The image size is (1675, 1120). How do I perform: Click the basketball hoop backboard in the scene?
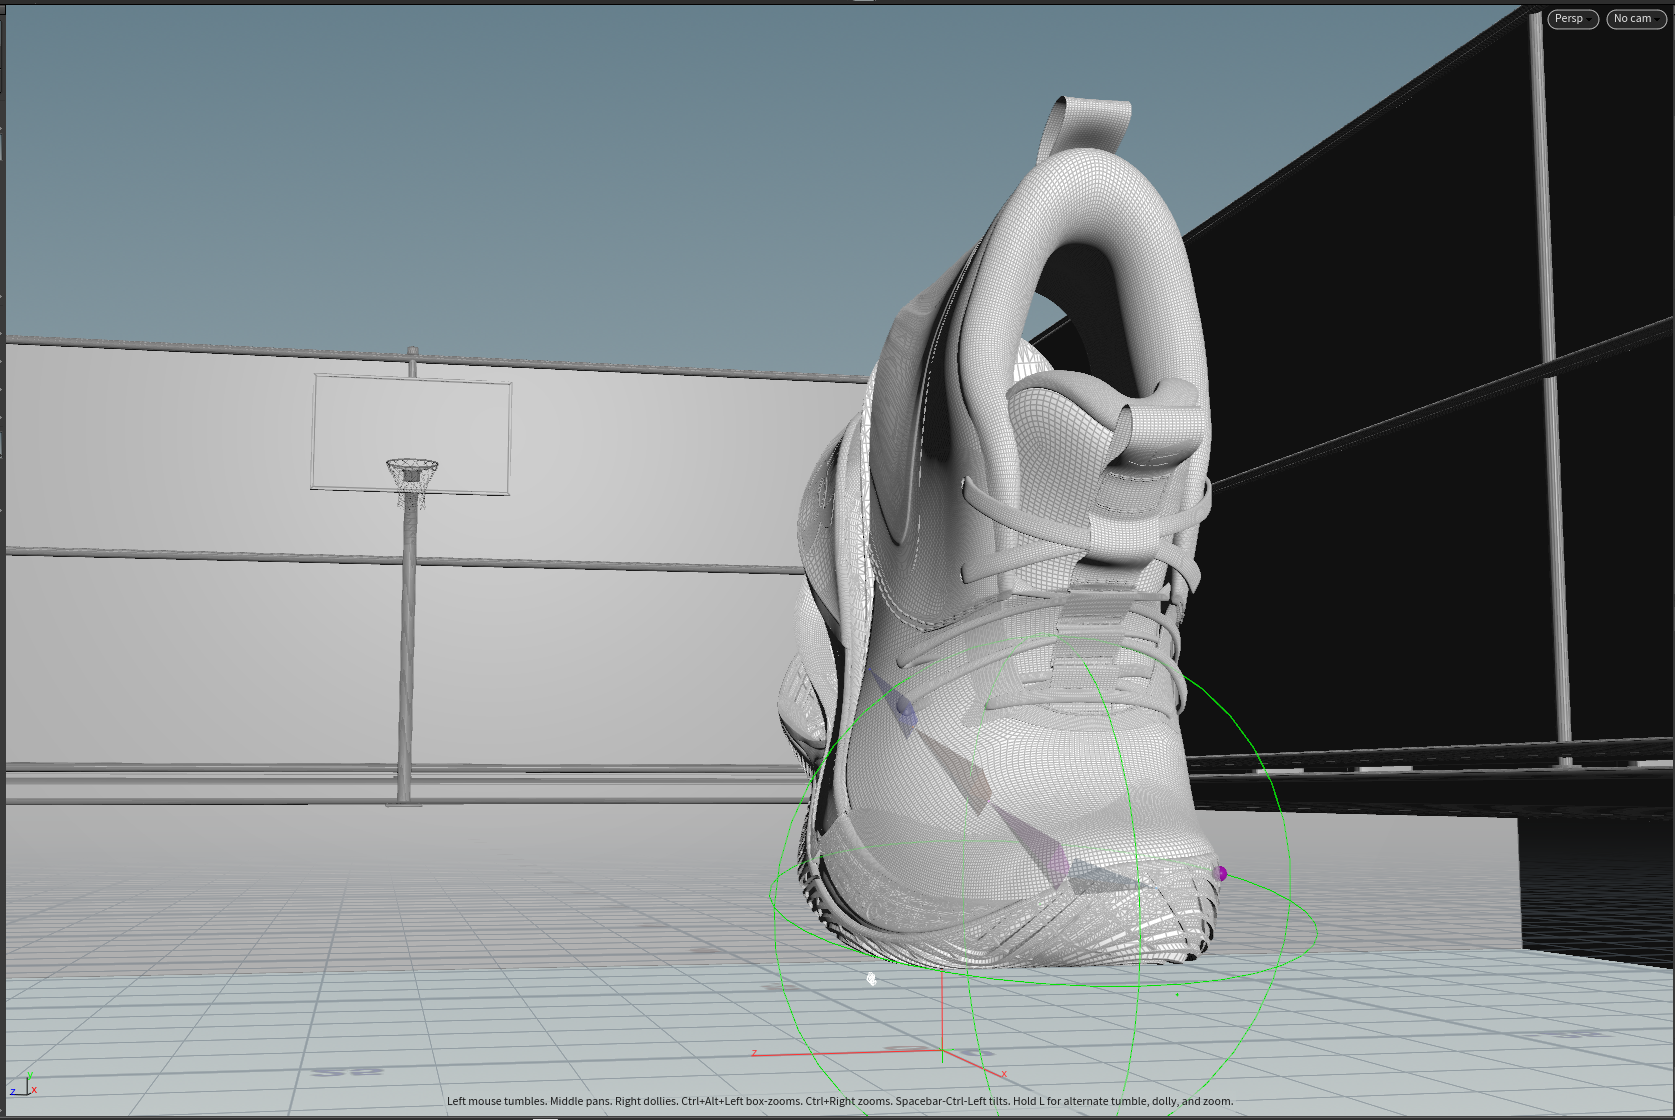(x=411, y=434)
